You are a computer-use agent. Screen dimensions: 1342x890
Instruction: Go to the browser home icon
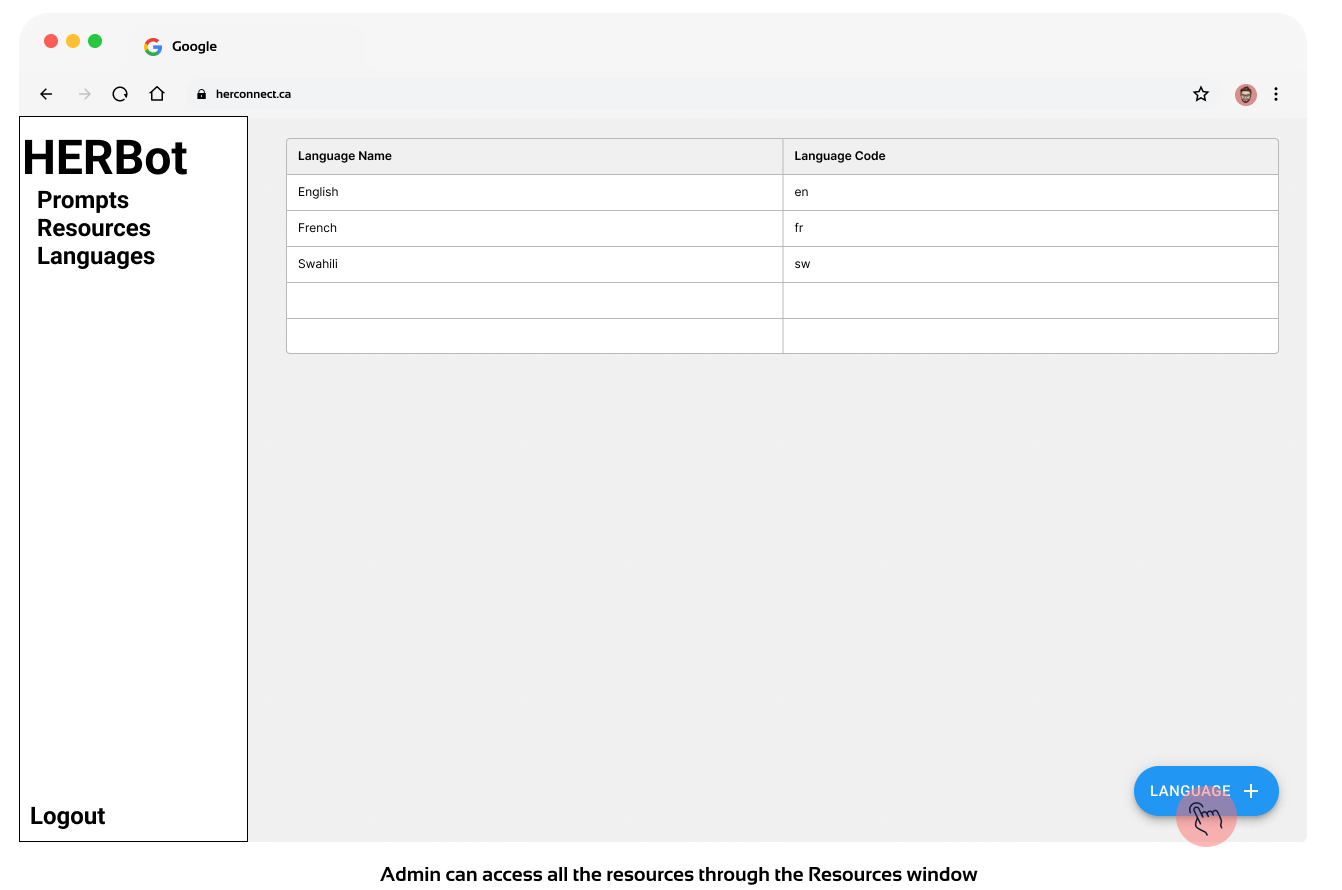tap(157, 94)
